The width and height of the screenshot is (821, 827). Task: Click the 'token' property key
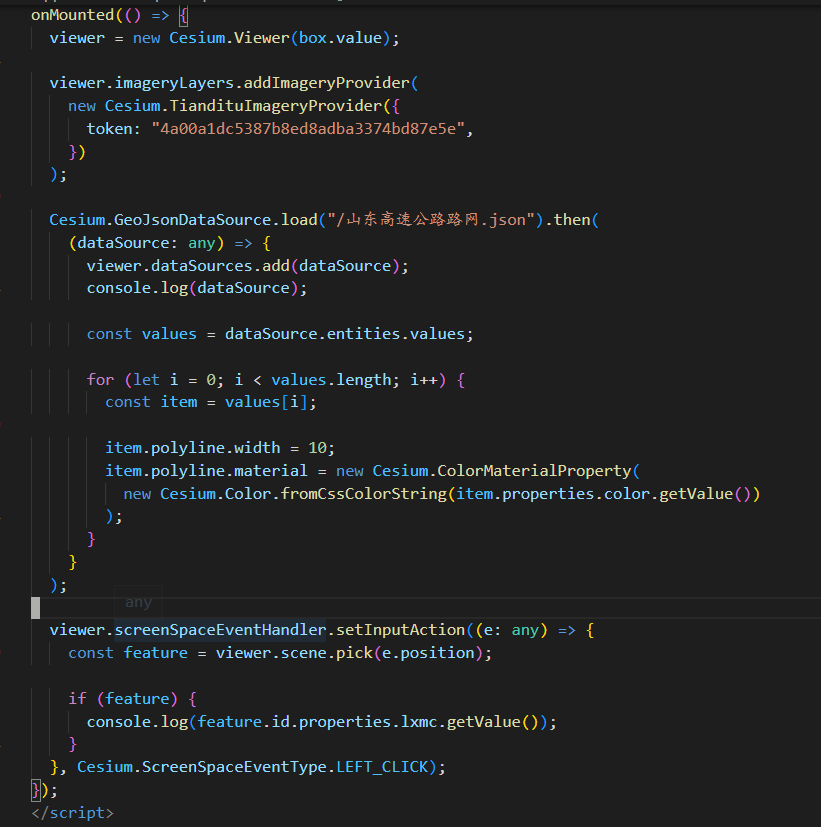coord(110,129)
